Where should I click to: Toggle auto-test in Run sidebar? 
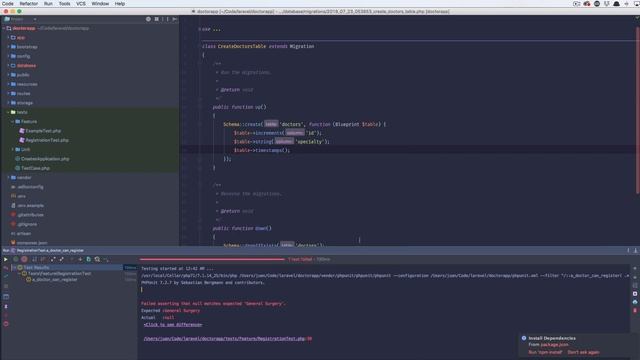[x=6, y=276]
